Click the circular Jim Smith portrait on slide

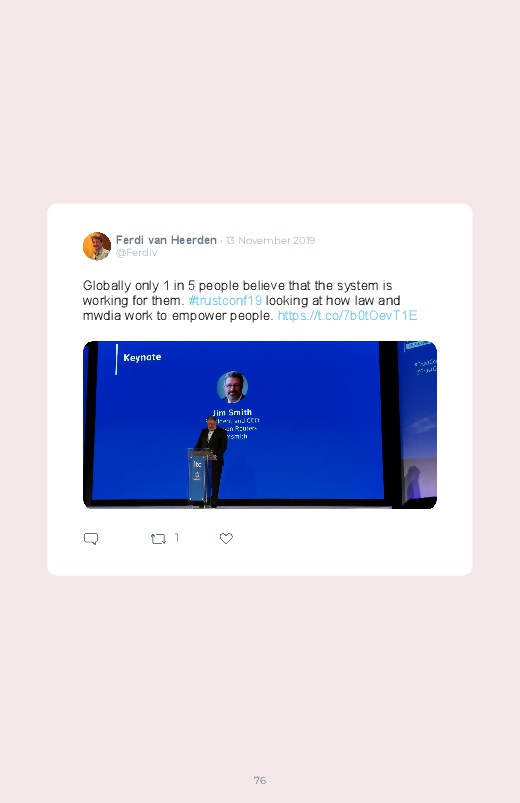pos(233,387)
